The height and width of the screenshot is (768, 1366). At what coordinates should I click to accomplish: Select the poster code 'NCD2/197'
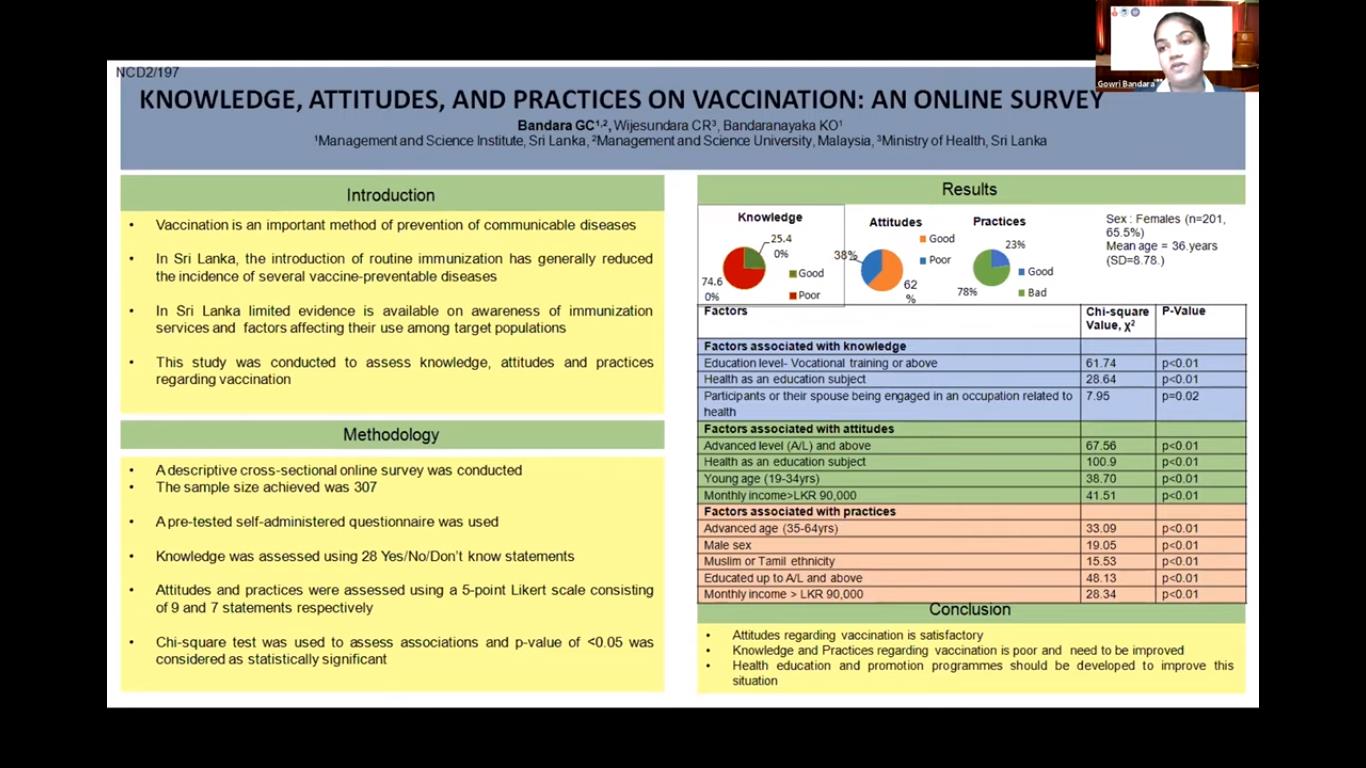147,72
